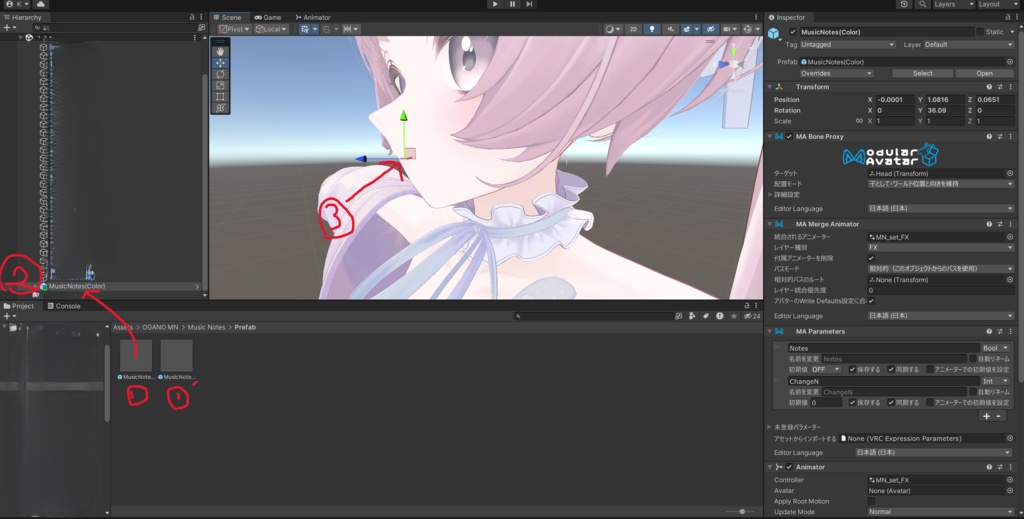The height and width of the screenshot is (519, 1024).
Task: Toggle the Static checkbox
Action: (x=980, y=31)
